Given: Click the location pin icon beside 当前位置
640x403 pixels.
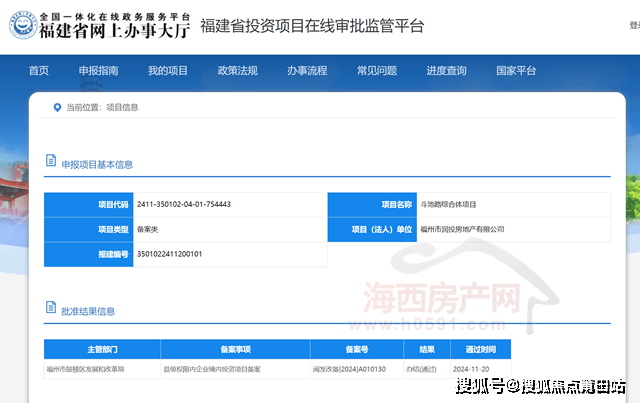Looking at the screenshot, I should [x=57, y=107].
